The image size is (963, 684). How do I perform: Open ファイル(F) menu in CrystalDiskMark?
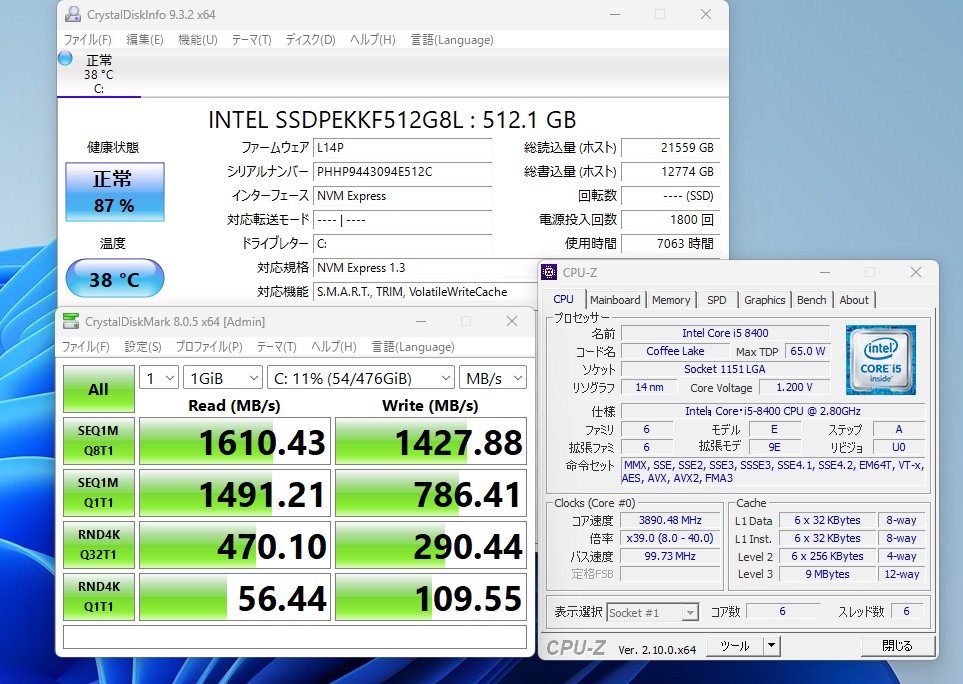tap(86, 347)
